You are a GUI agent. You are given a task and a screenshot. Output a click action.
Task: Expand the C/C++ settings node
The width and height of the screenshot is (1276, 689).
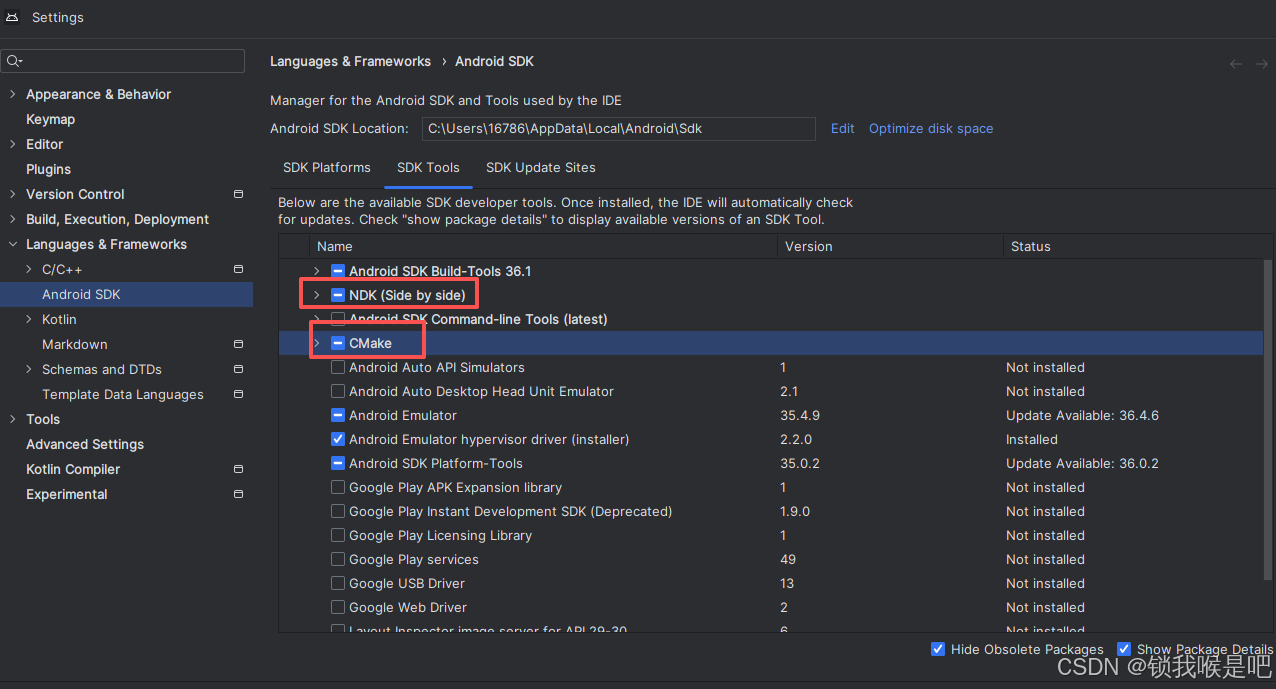(x=29, y=269)
